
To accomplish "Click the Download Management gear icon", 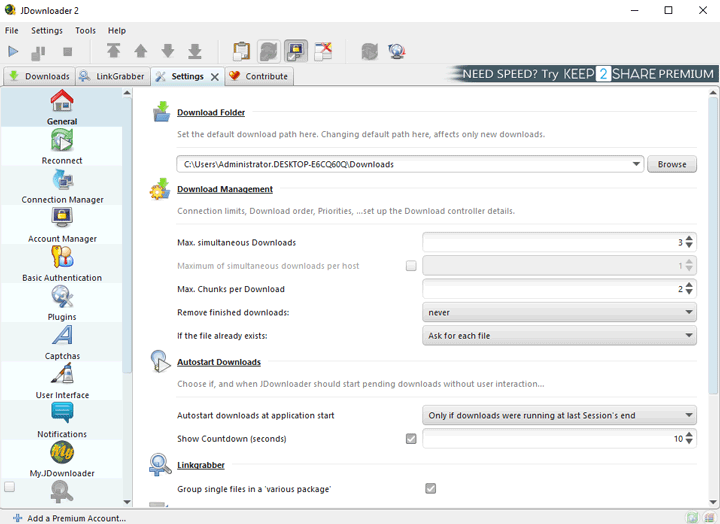I will coord(160,189).
